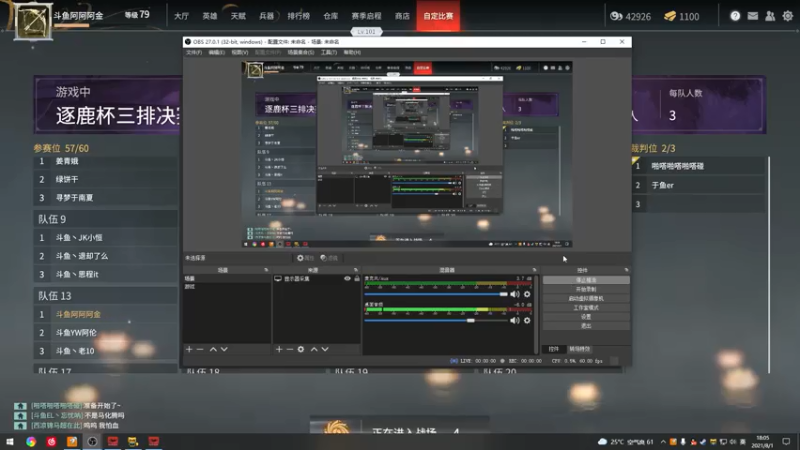The width and height of the screenshot is (800, 450).
Task: Select the second scene in OBS scenes list
Action: (x=227, y=287)
